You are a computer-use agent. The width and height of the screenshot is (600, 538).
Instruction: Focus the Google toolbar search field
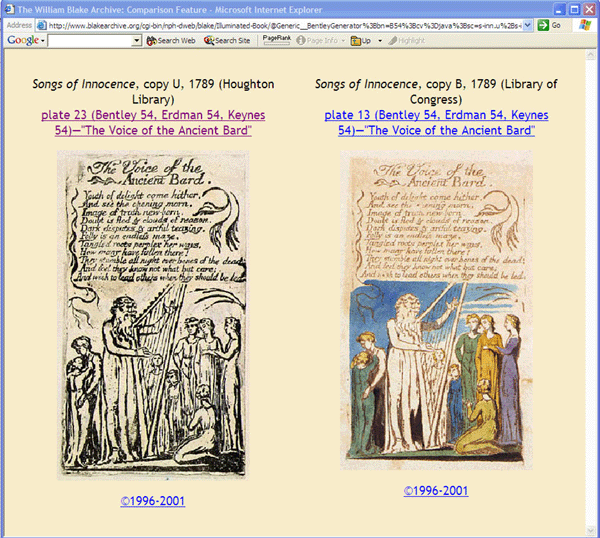90,41
